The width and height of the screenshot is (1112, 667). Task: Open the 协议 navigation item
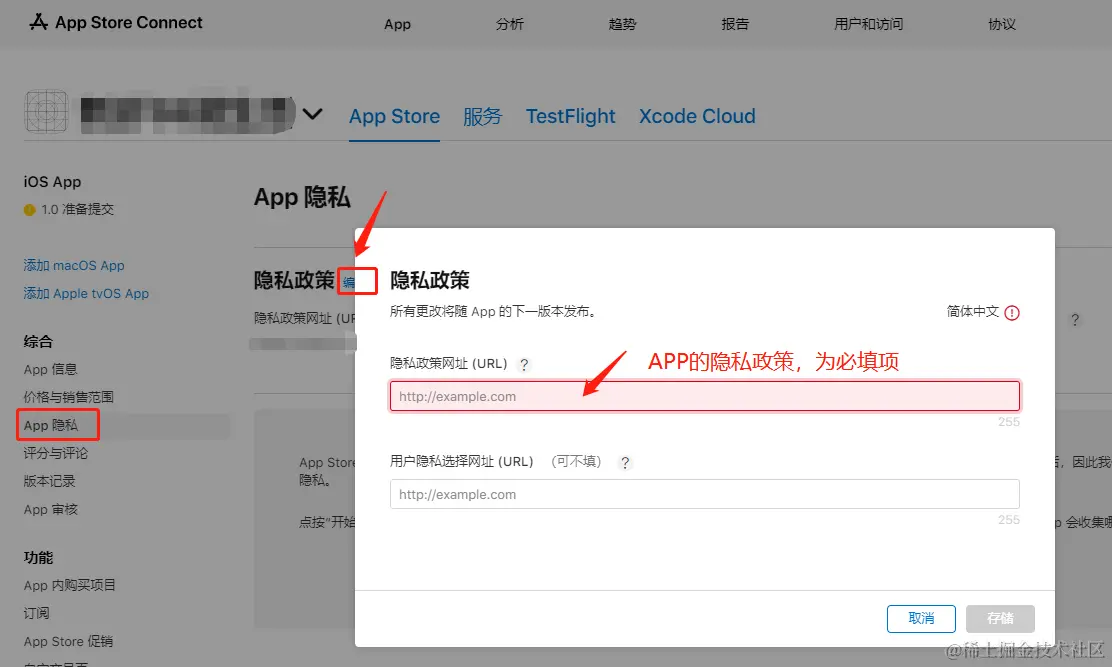1001,24
